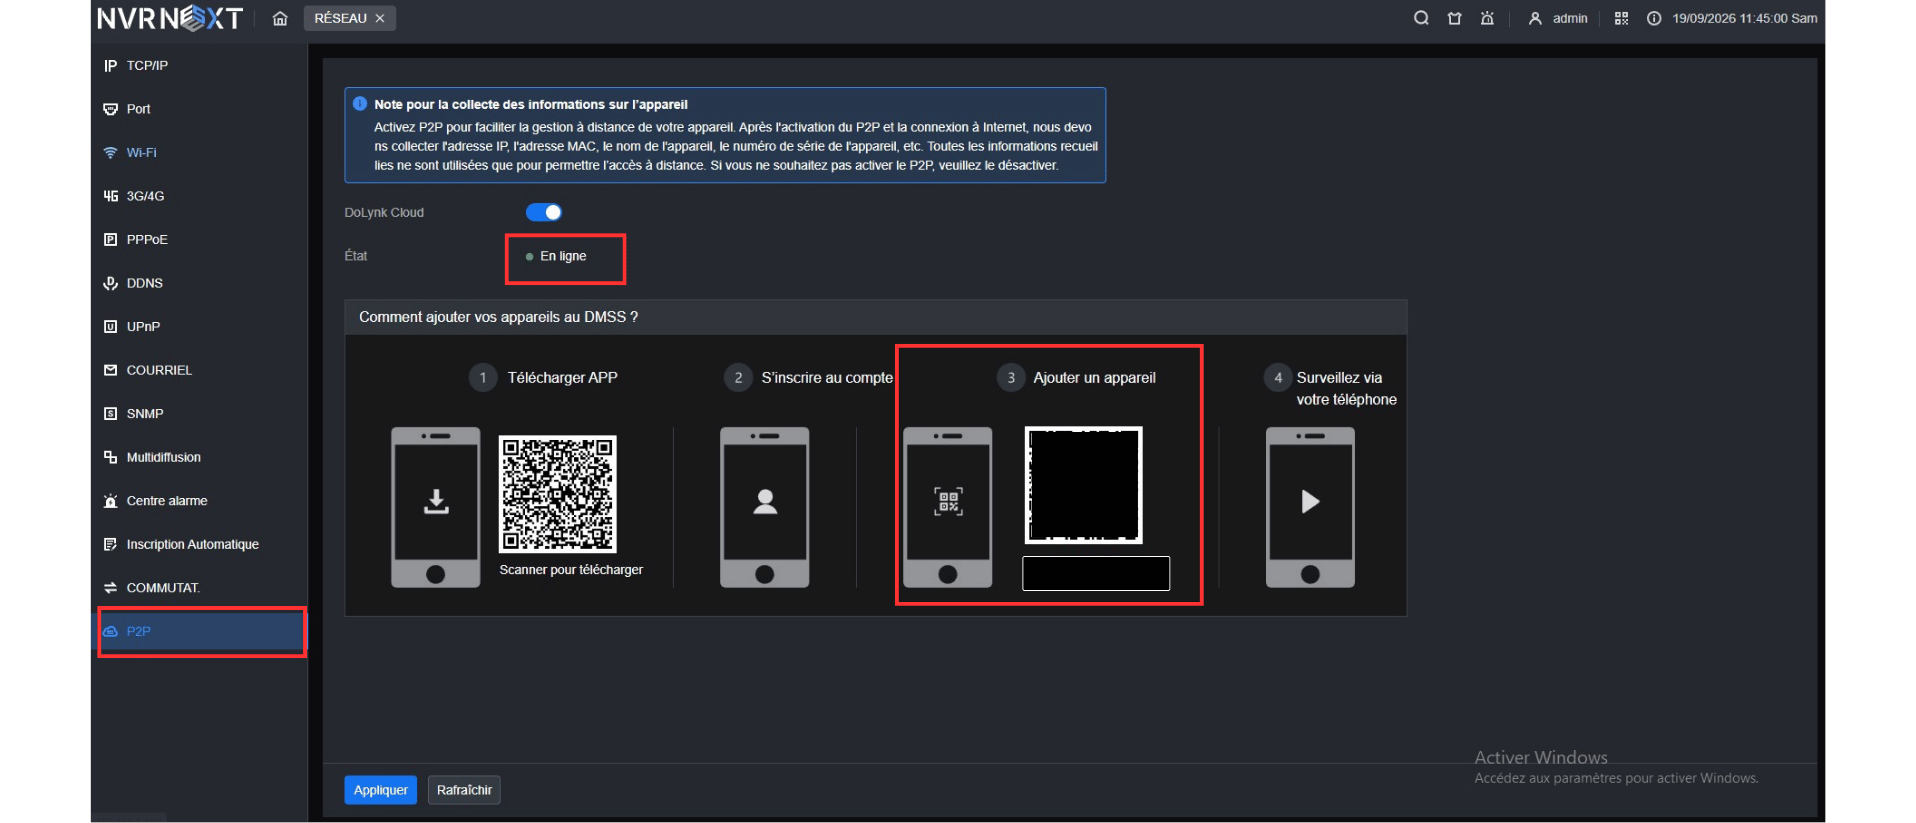Viewport: 1916px width, 823px height.
Task: Open Inscription Automatique page
Action: (200, 544)
